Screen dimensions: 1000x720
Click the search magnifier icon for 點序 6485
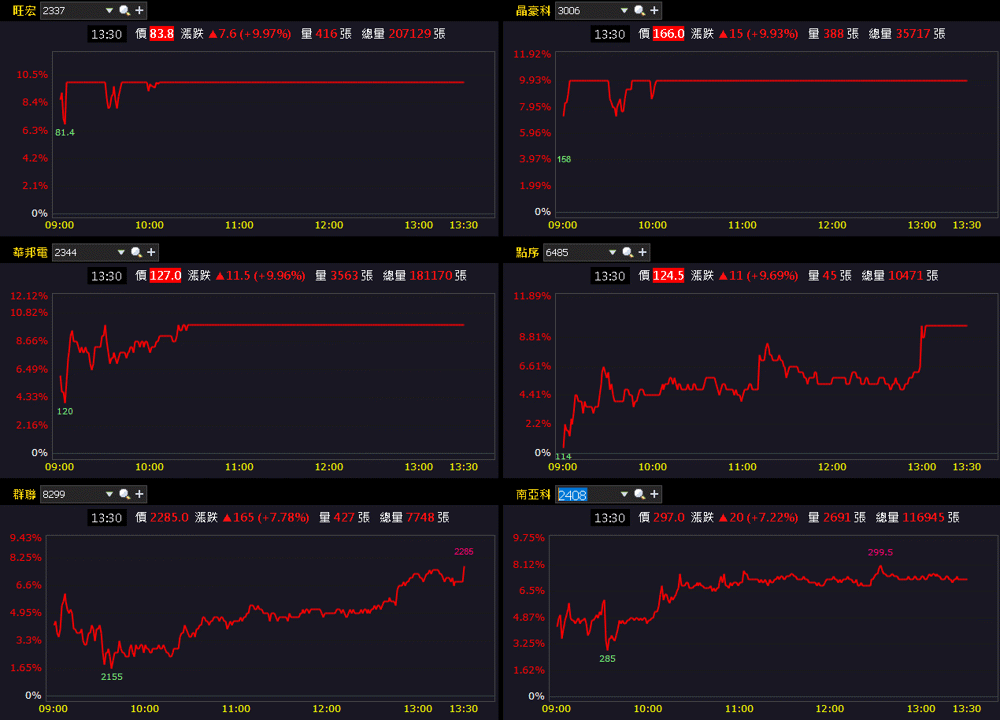click(628, 252)
